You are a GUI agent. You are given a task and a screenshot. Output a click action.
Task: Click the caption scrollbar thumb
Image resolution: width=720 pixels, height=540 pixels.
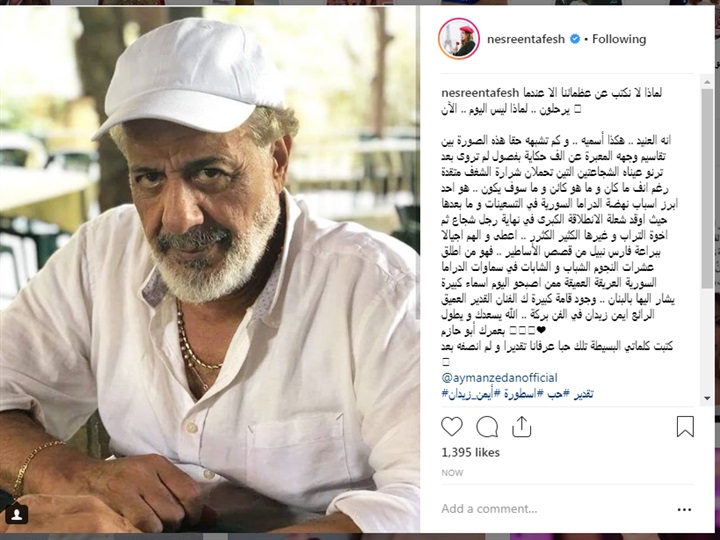coord(707,189)
